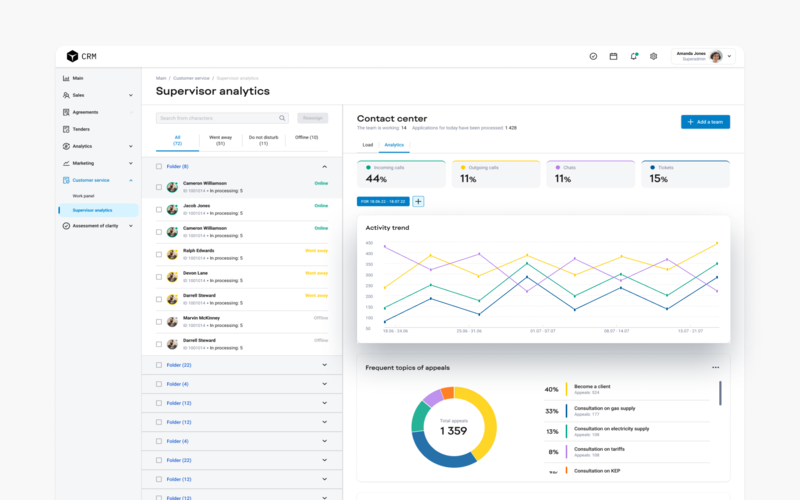
Task: Open the calendar icon in top bar
Action: tap(613, 57)
